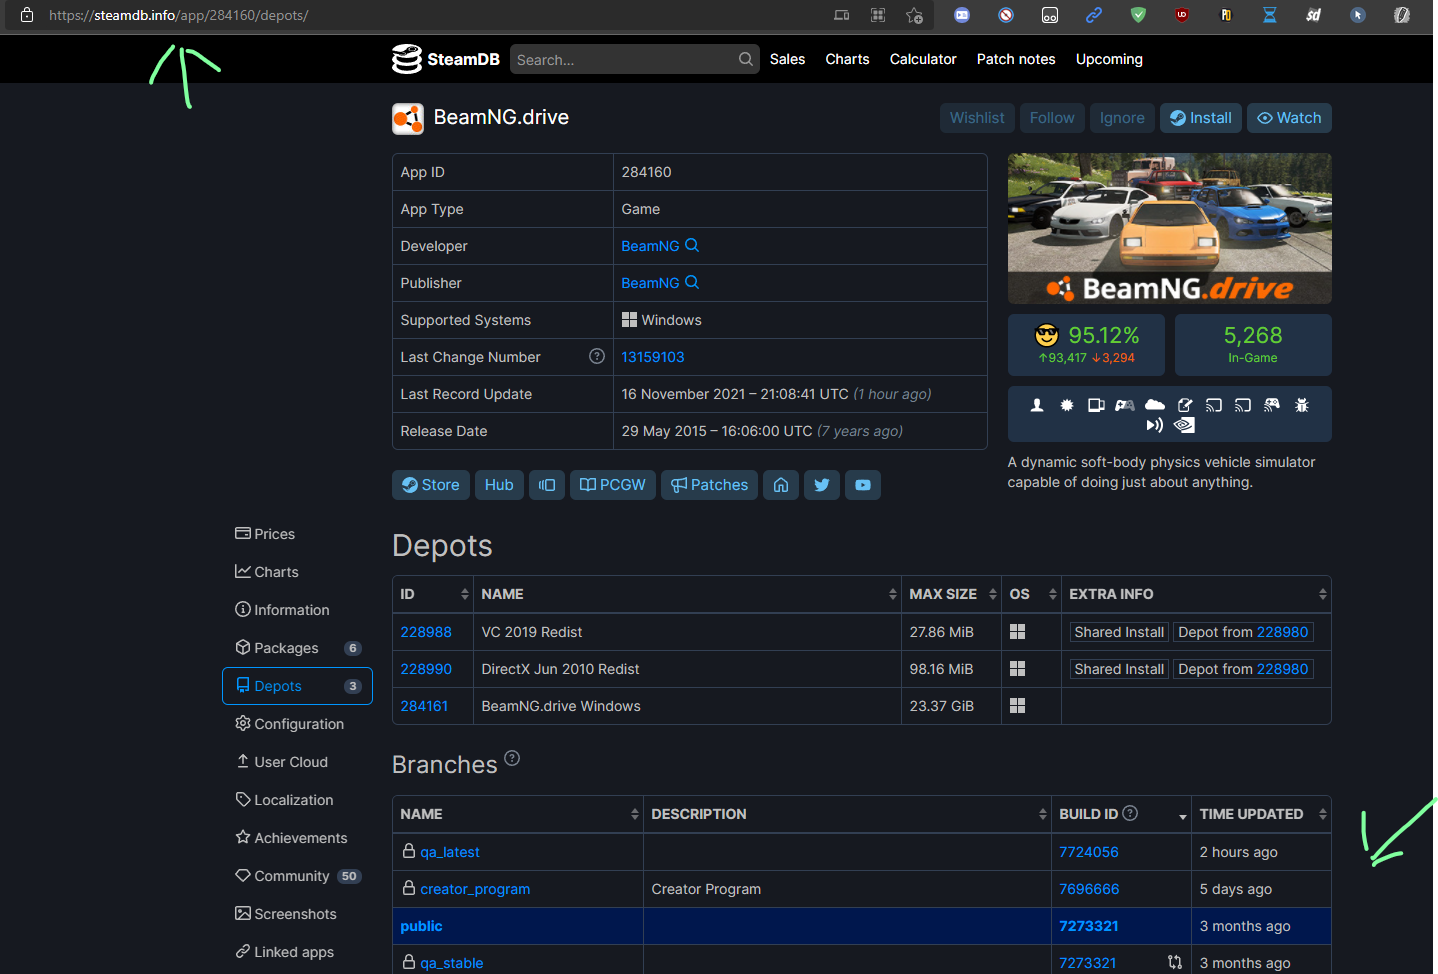
Task: Open the YouTube icon link
Action: (863, 485)
